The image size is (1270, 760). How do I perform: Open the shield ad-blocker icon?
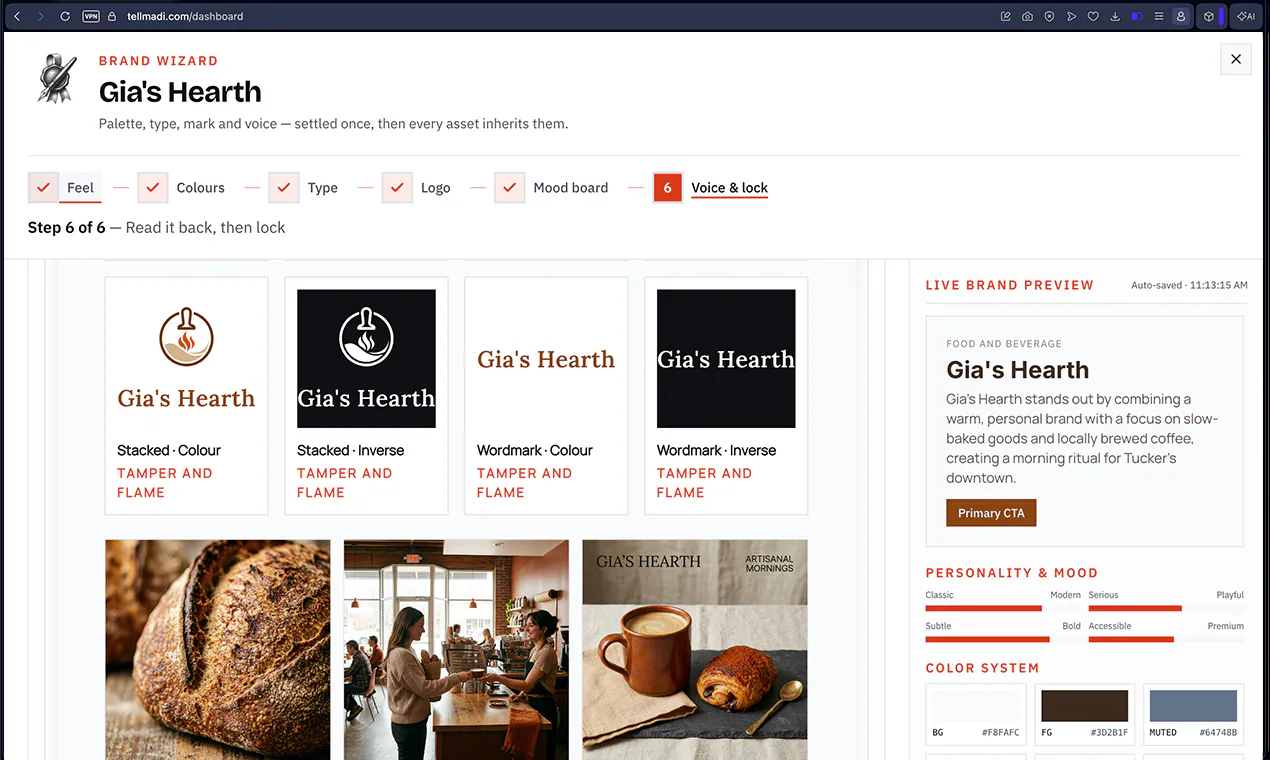(x=1049, y=16)
